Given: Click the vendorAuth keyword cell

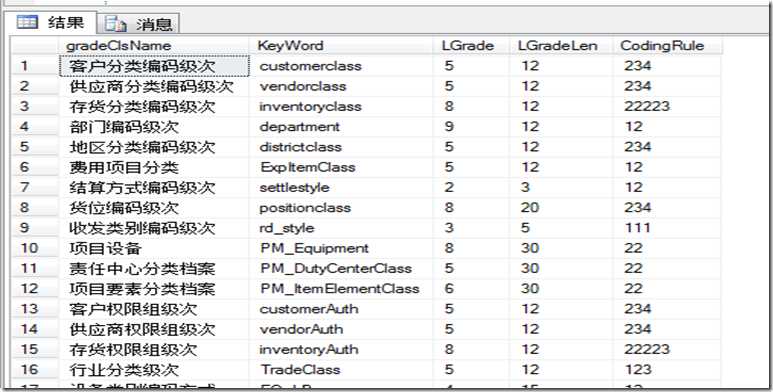Looking at the screenshot, I should [x=341, y=329].
